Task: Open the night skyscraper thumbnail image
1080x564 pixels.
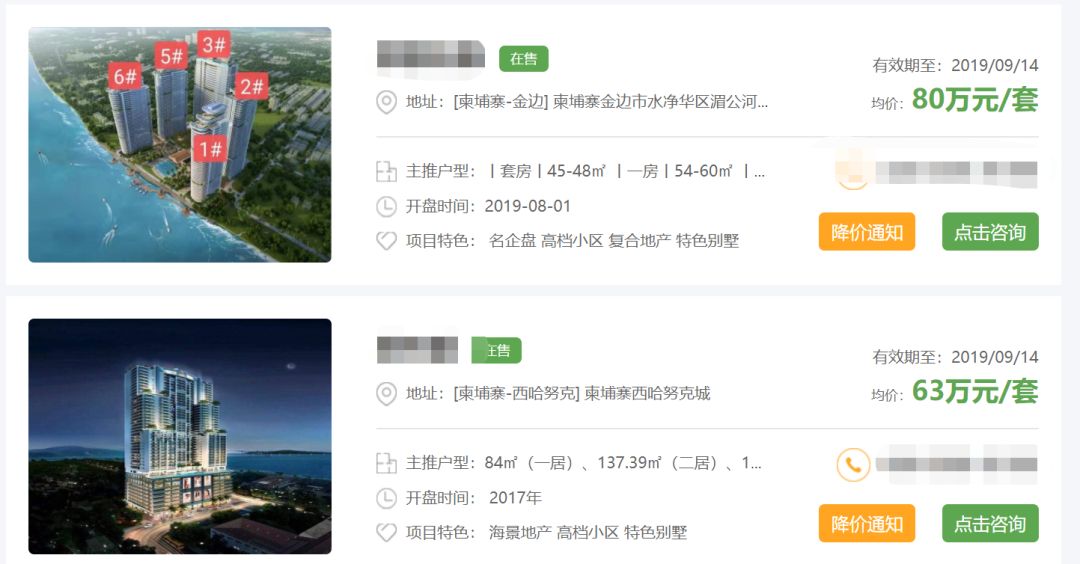Action: [180, 436]
